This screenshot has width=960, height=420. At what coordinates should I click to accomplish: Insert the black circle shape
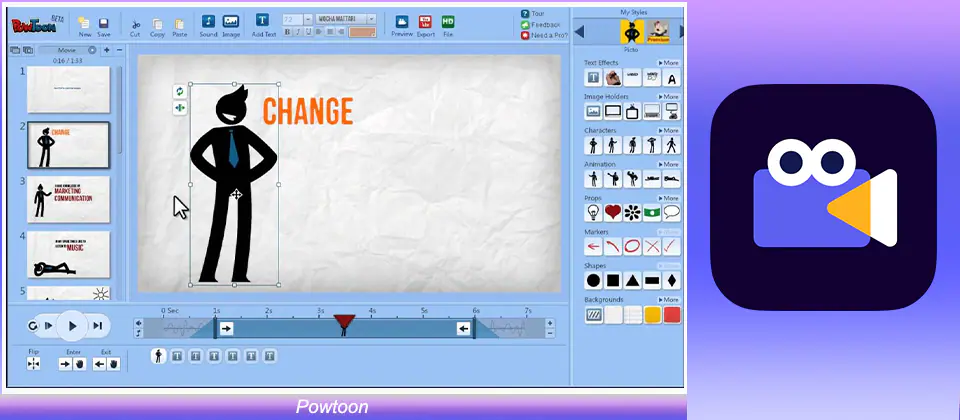pyautogui.click(x=593, y=281)
